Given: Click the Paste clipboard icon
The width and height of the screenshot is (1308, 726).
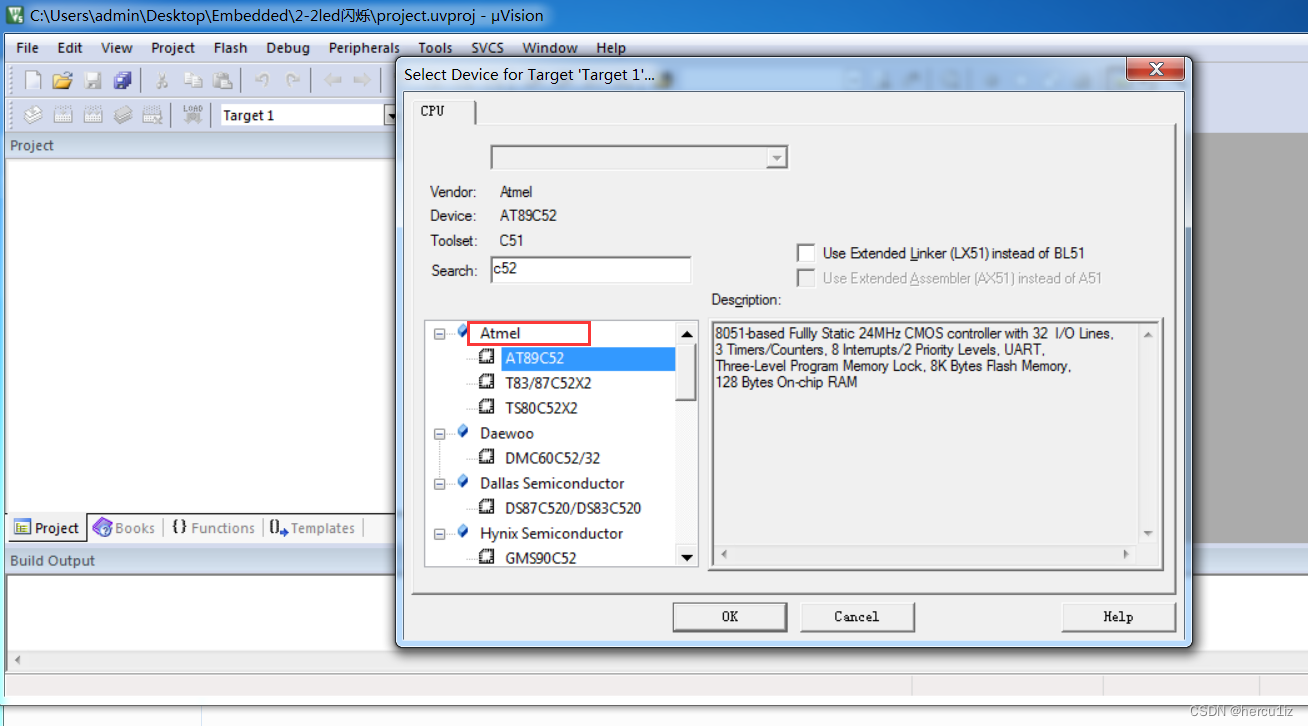Looking at the screenshot, I should [x=223, y=81].
